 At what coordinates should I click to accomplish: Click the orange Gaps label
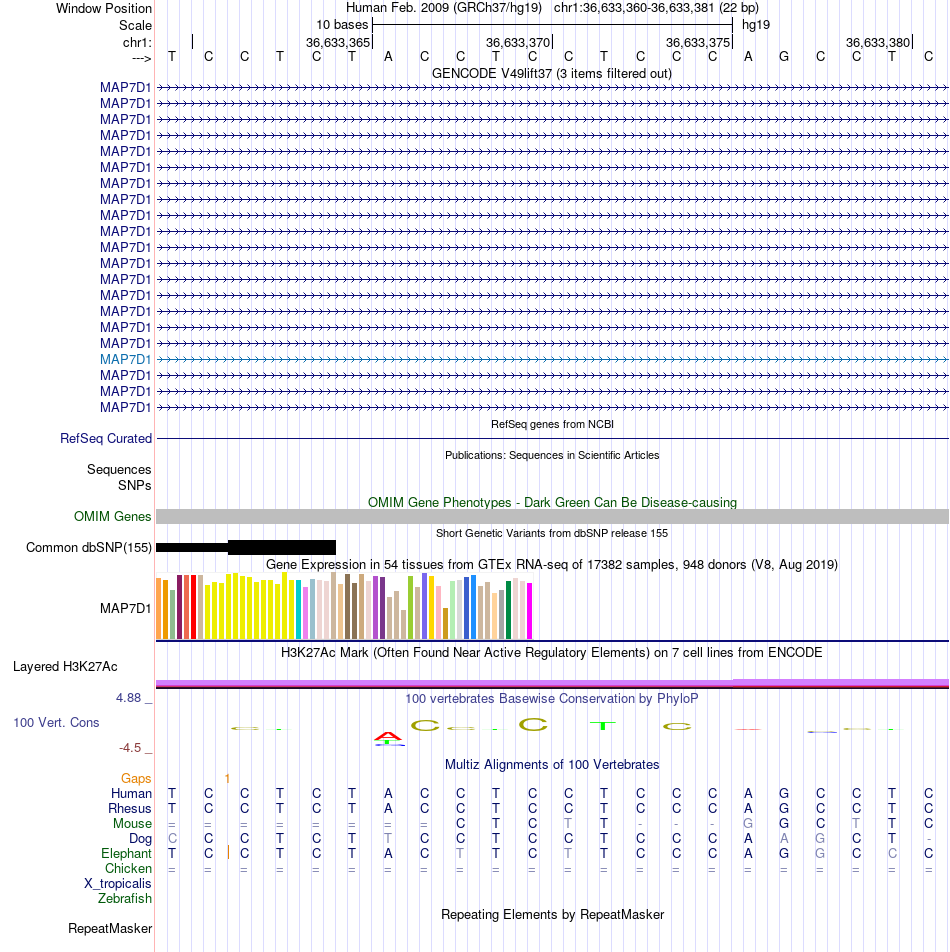136,778
